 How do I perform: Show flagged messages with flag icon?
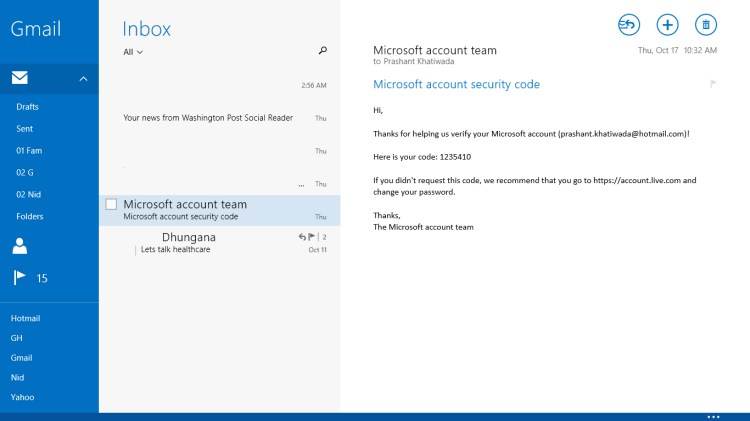tap(19, 277)
